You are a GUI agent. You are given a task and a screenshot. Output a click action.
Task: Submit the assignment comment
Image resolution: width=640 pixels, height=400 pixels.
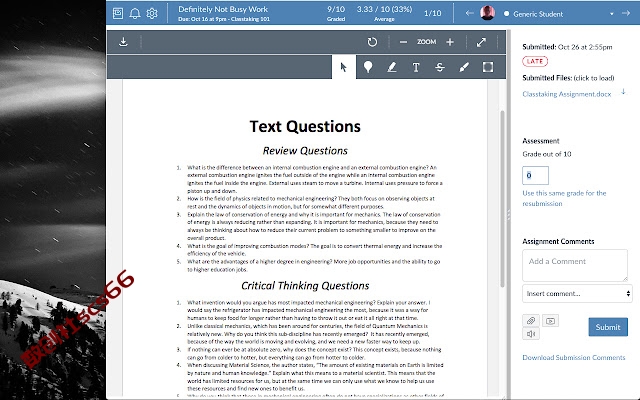click(608, 327)
